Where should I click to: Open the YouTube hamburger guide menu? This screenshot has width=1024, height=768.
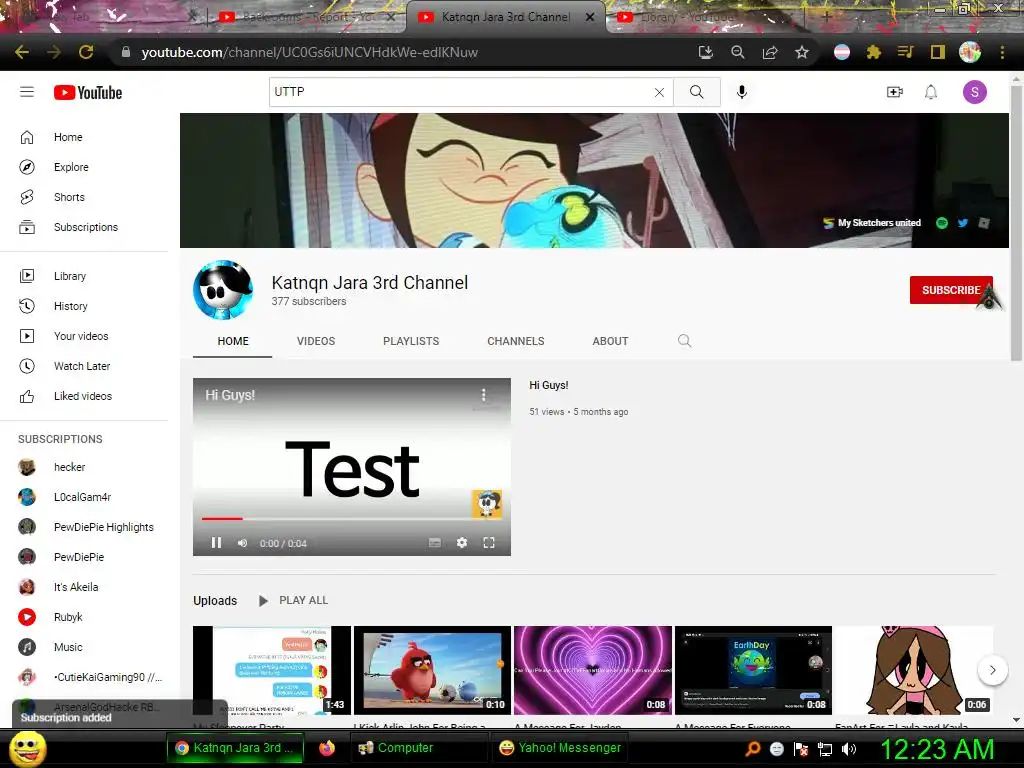27,92
